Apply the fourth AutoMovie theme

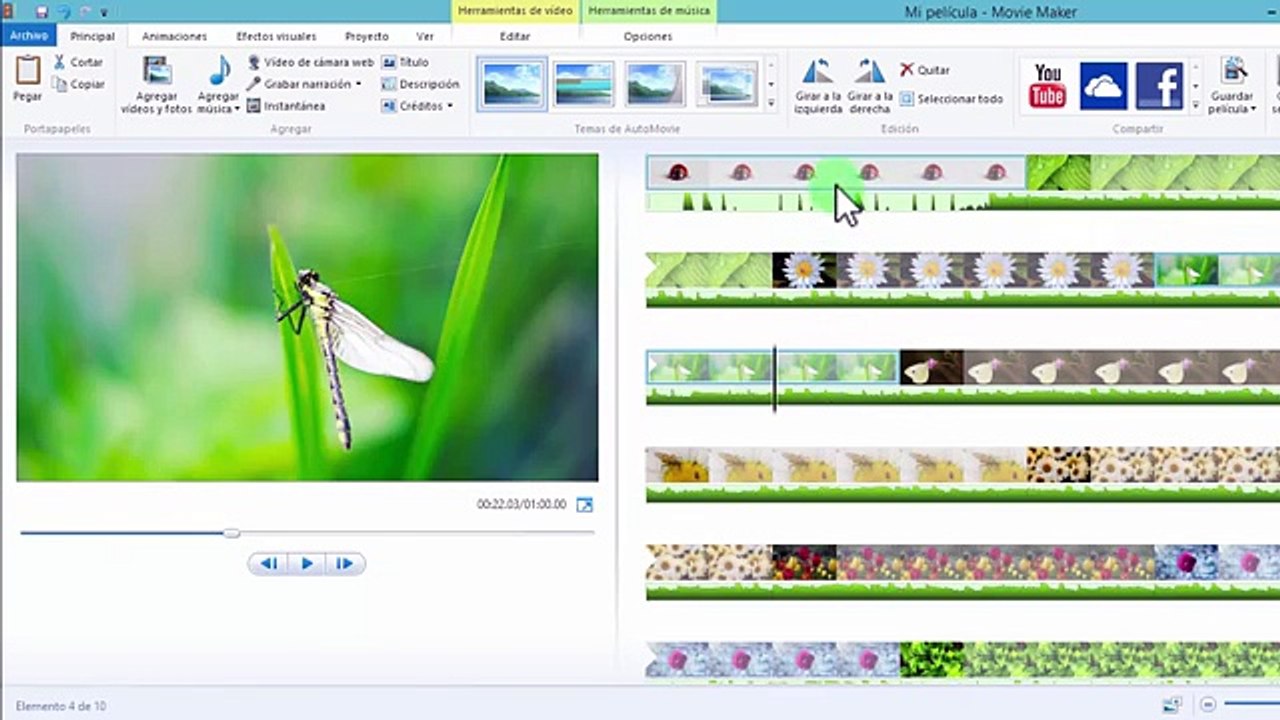coord(727,84)
